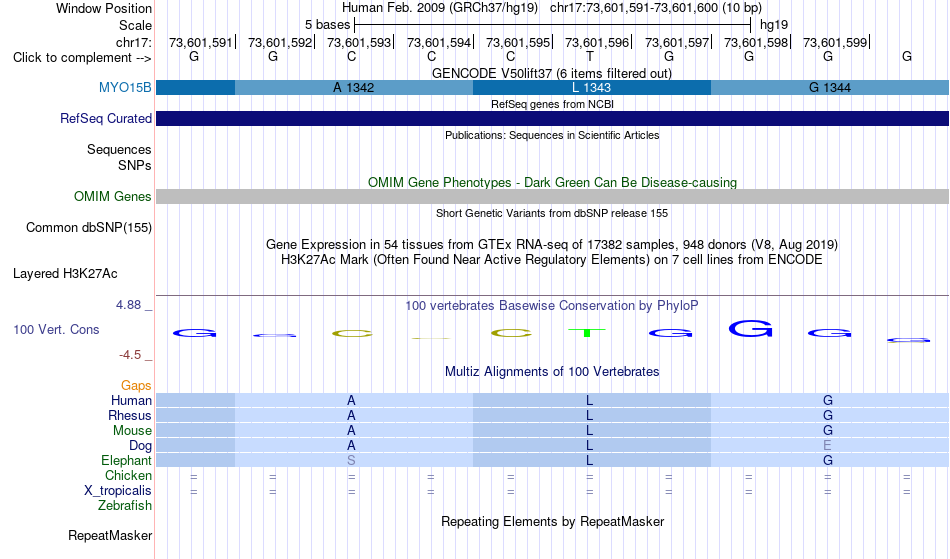Viewport: 950px width, 559px height.
Task: Click the Human species label
Action: pyautogui.click(x=131, y=400)
